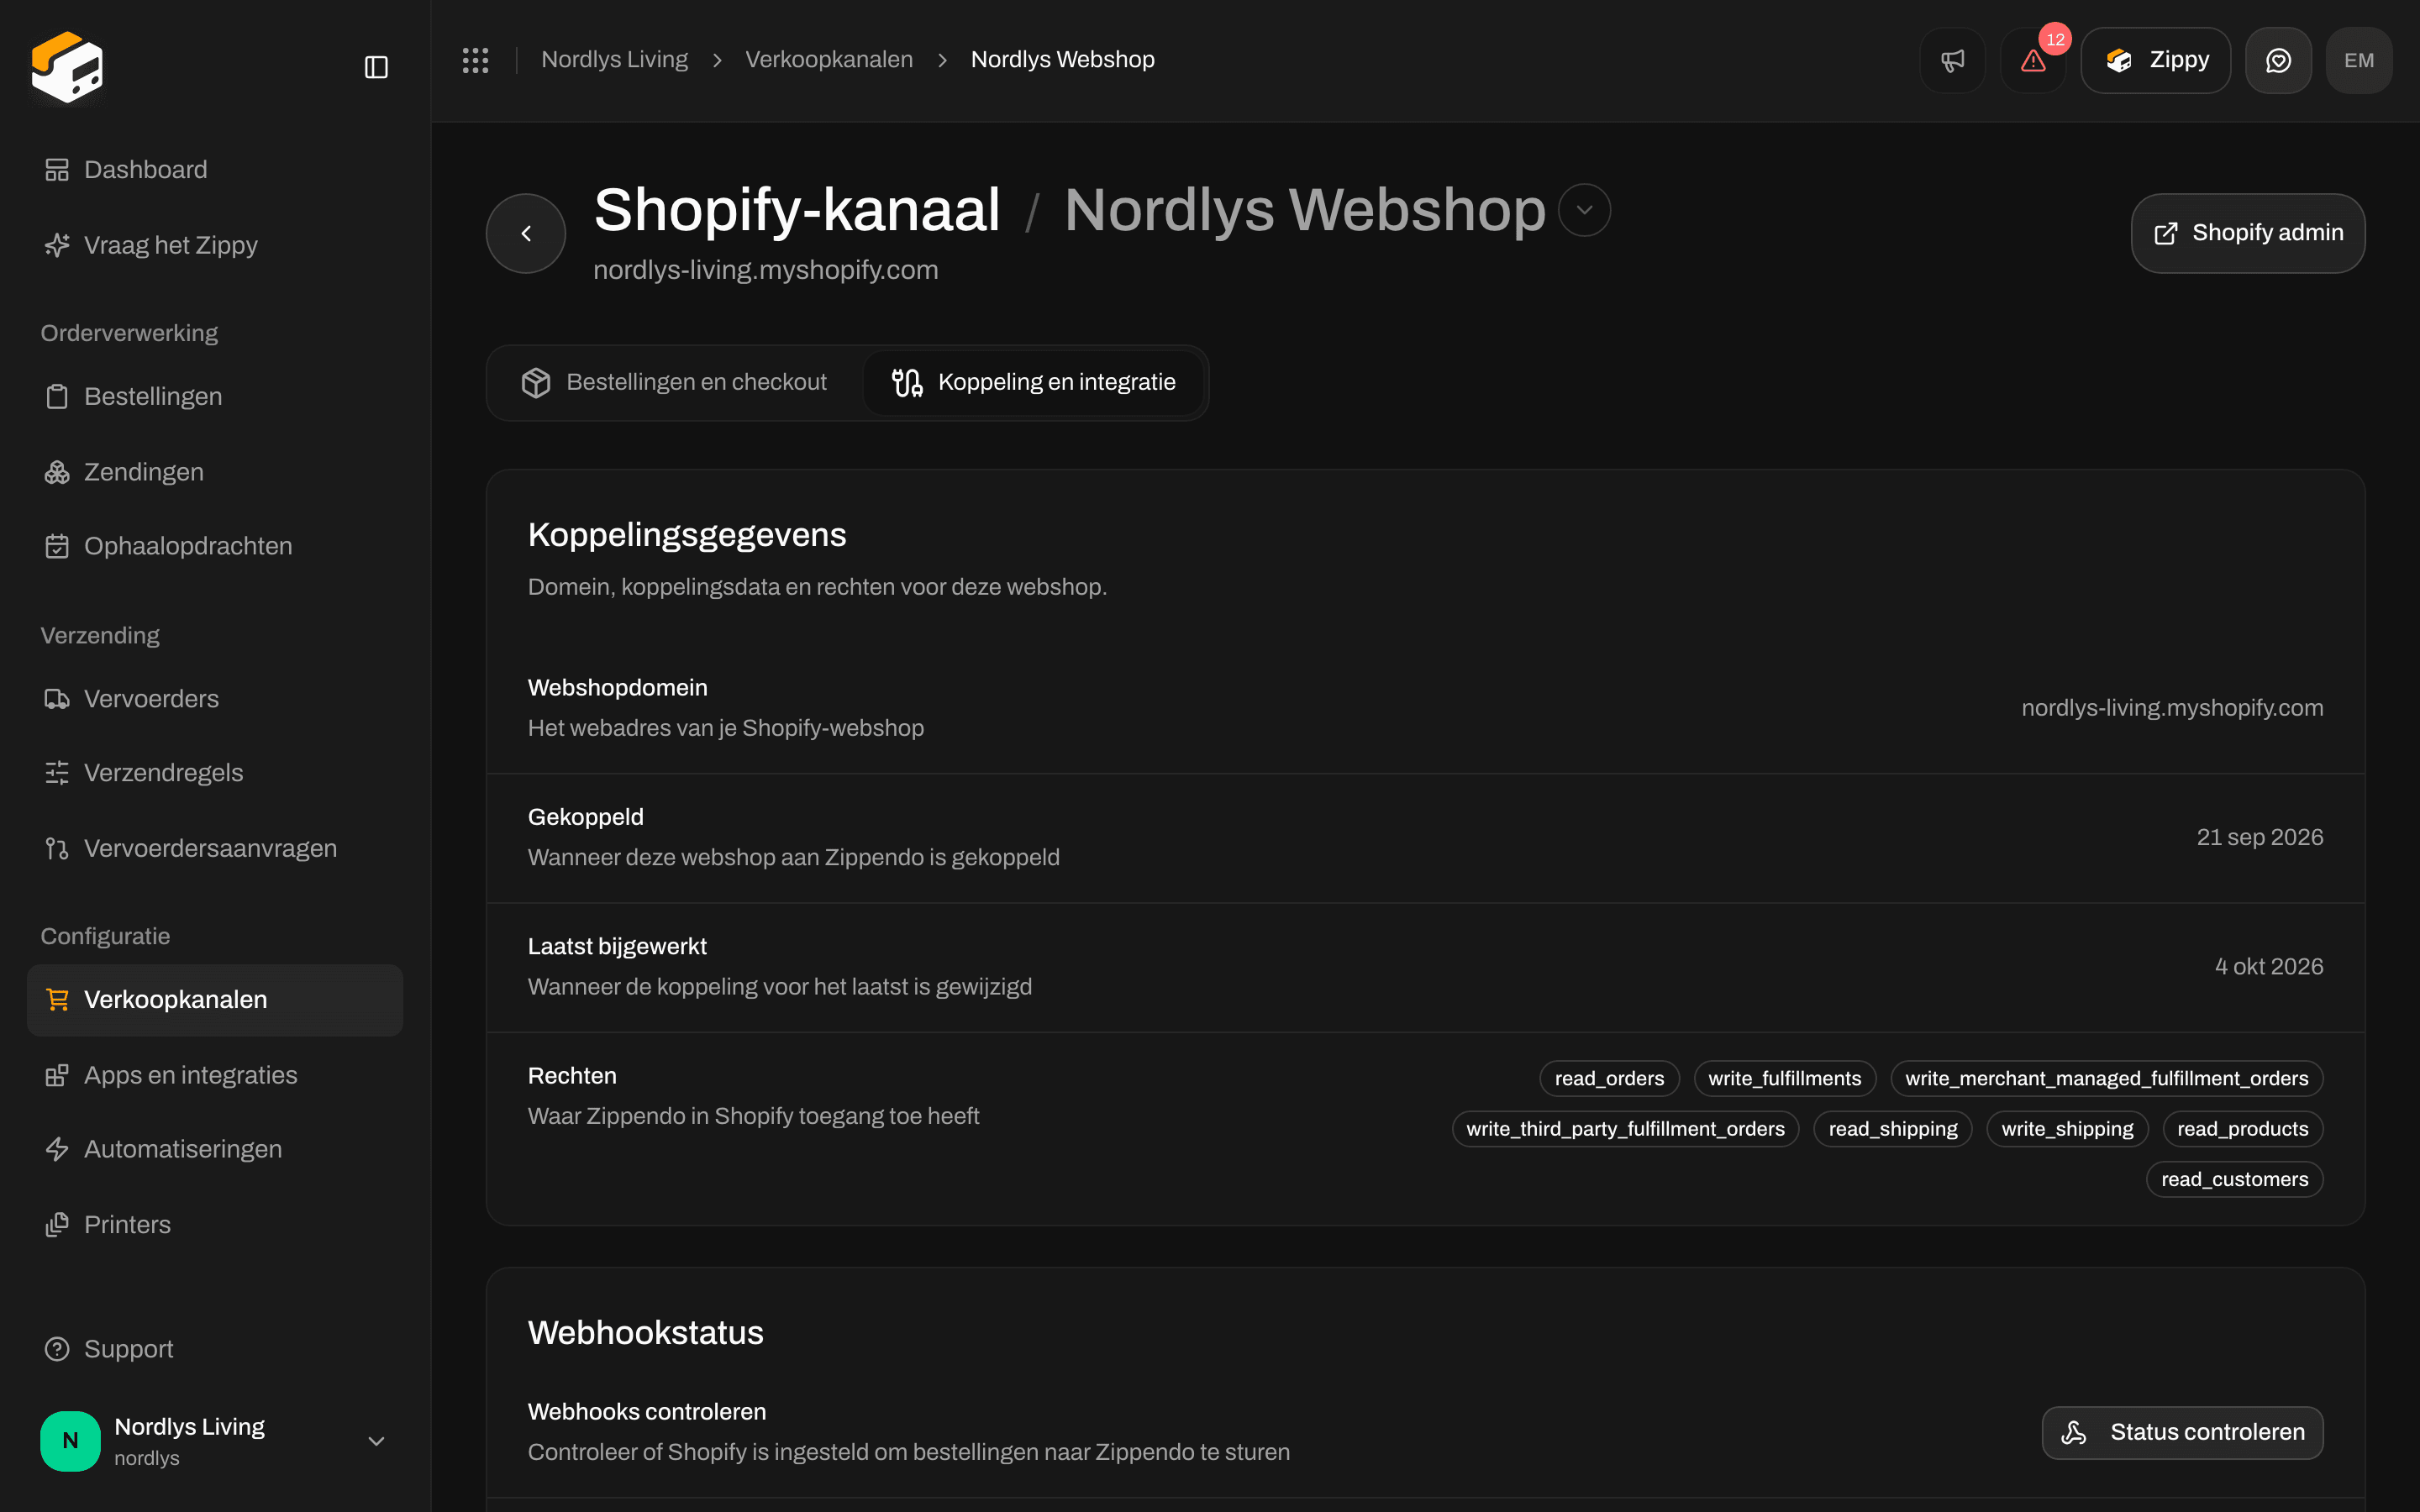Open the EM user avatar menu
2420x1512 pixels.
coord(2359,60)
